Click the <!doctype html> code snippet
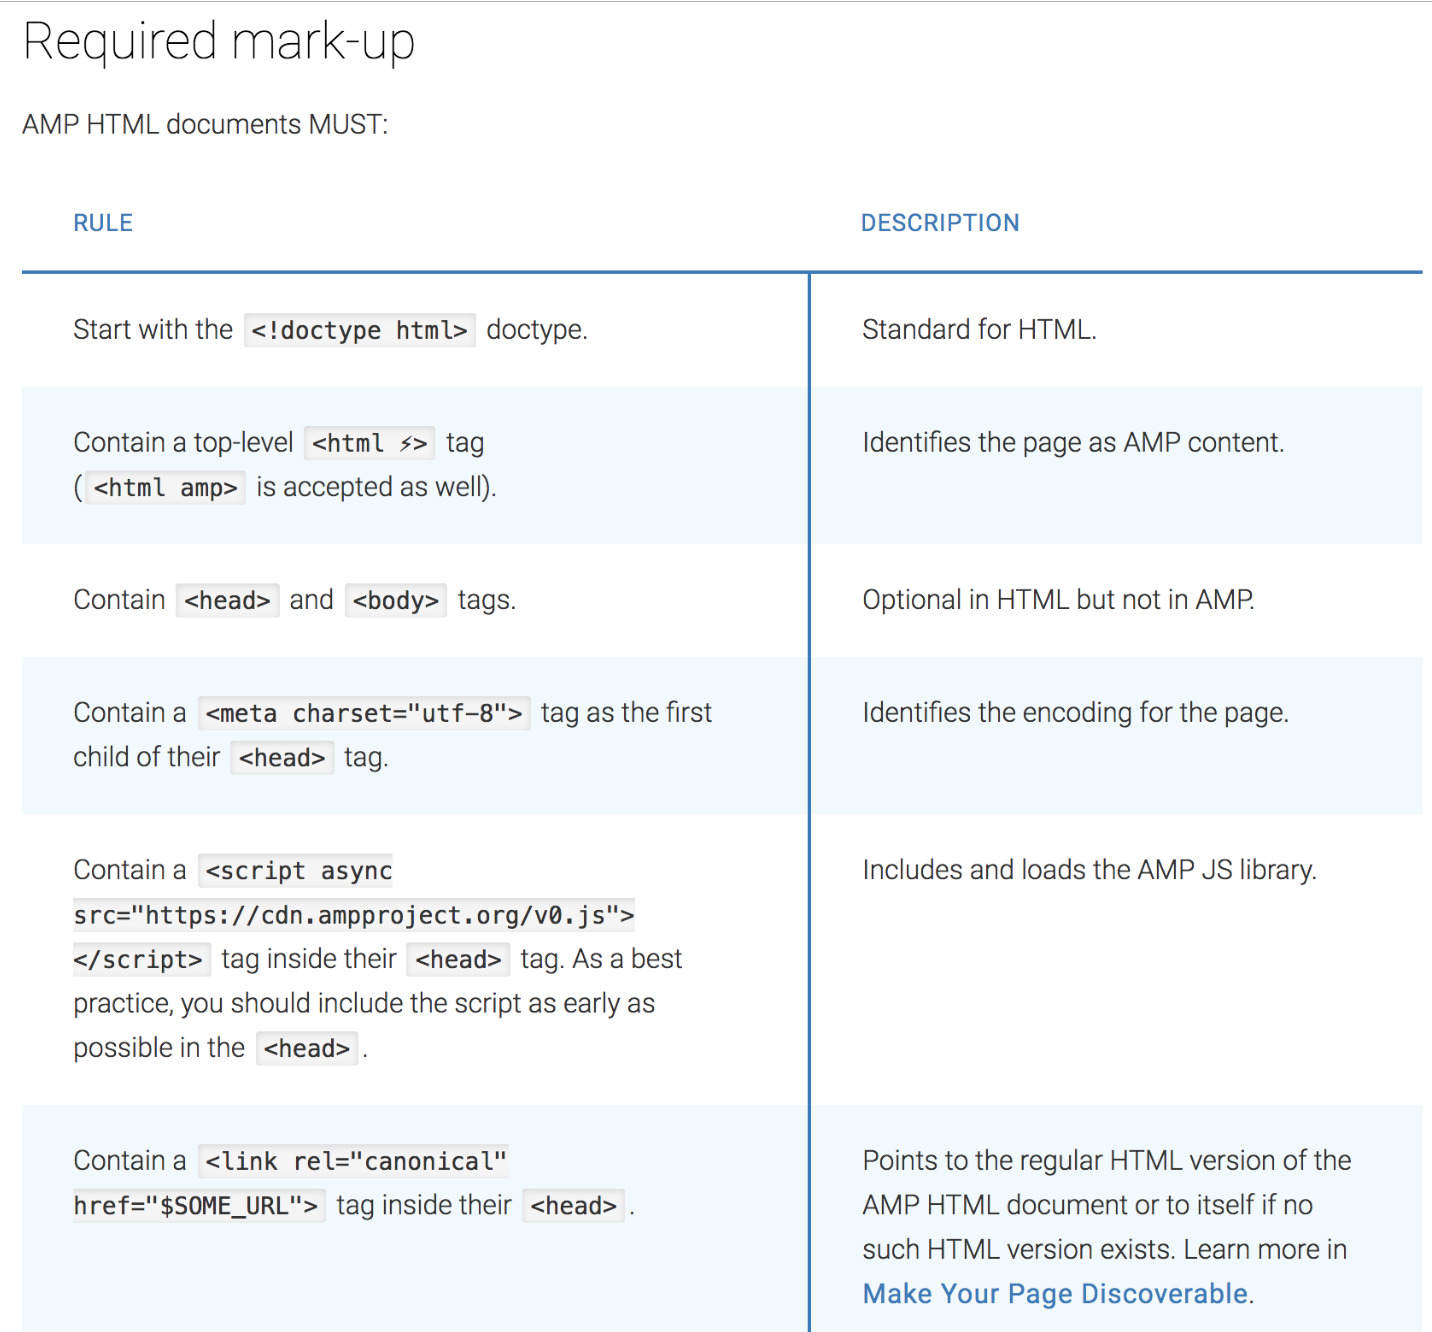The width and height of the screenshot is (1432, 1332). click(x=360, y=330)
